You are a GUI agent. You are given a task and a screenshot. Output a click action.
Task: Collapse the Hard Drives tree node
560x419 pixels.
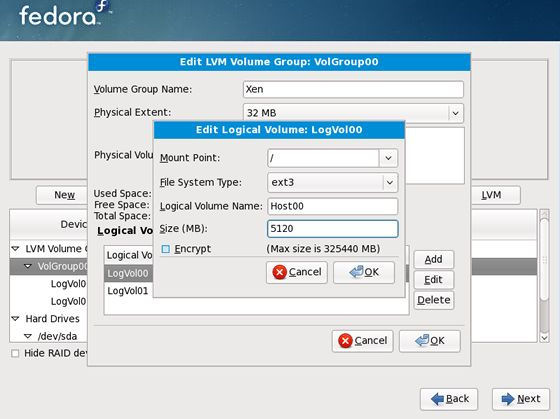coord(15,319)
